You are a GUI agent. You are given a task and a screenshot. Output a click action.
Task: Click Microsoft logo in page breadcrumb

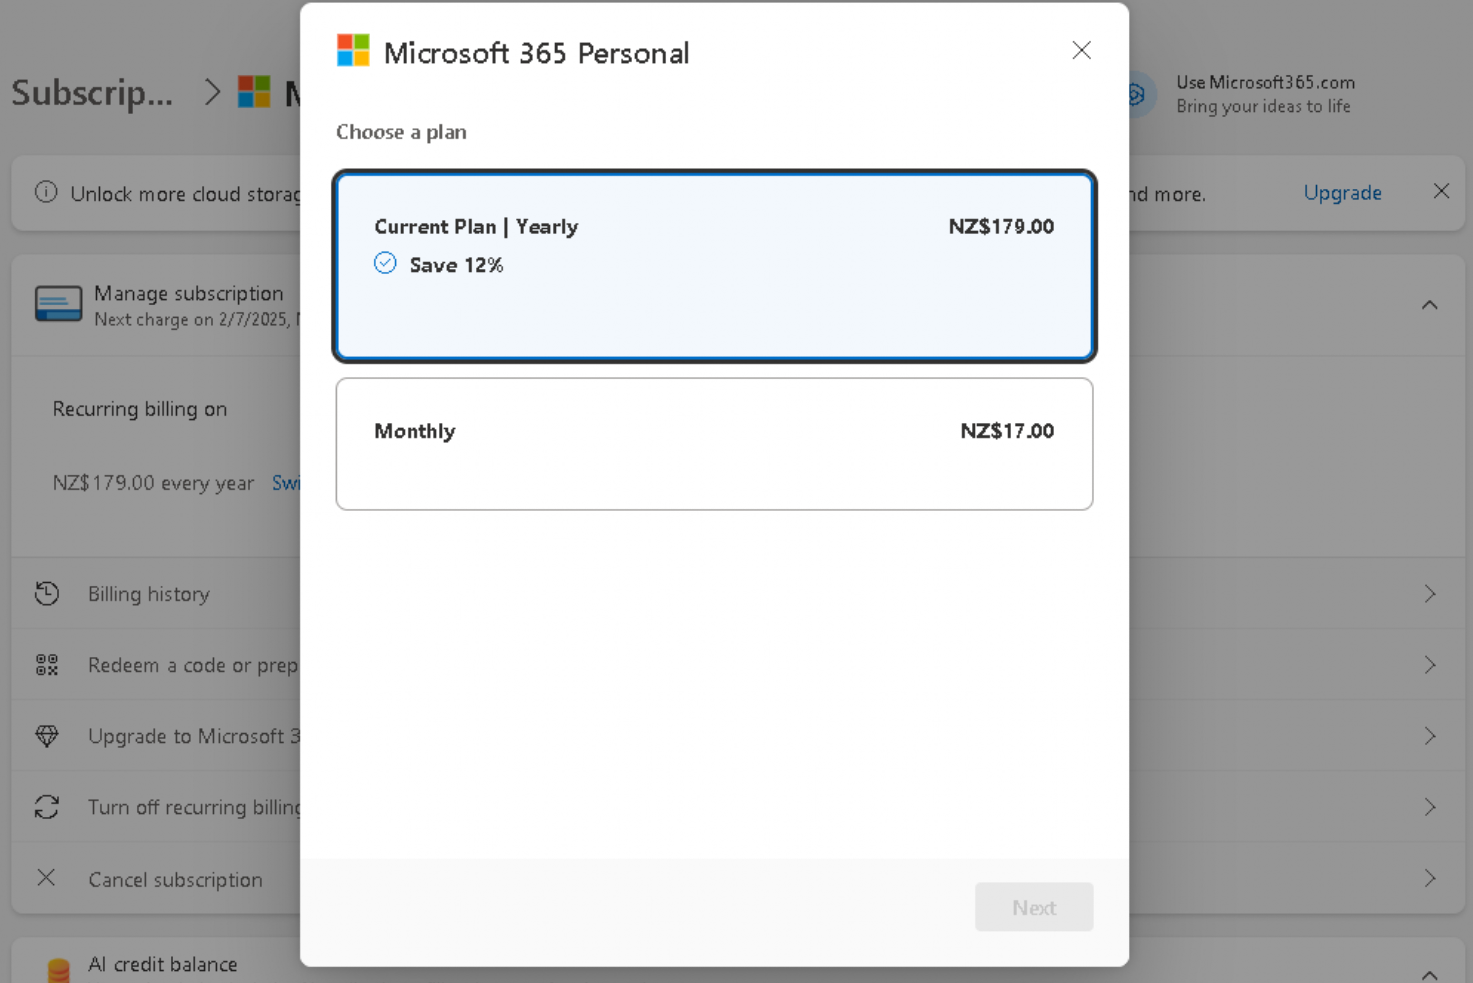[x=254, y=92]
